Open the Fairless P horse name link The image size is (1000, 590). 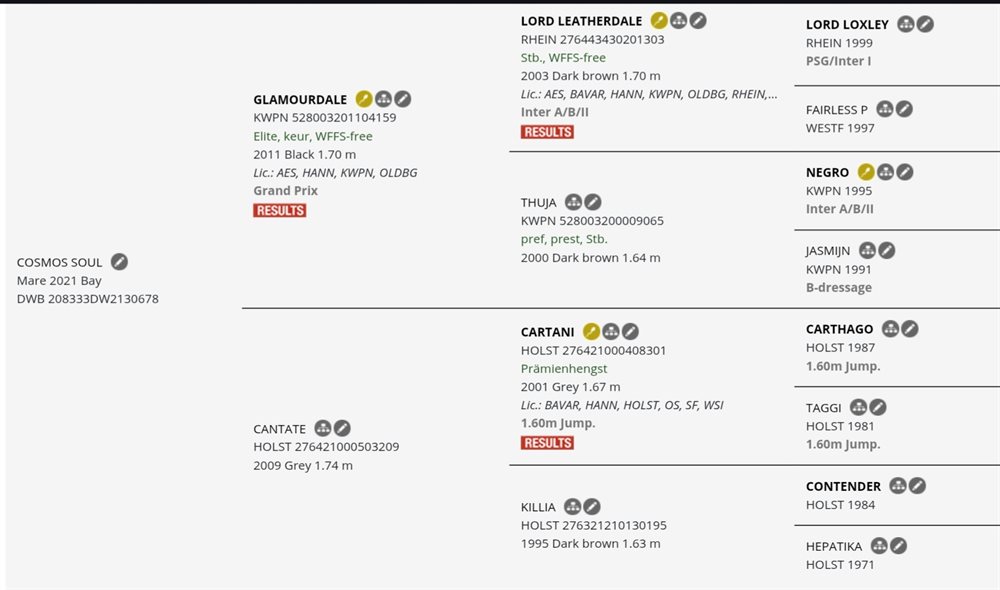point(837,110)
